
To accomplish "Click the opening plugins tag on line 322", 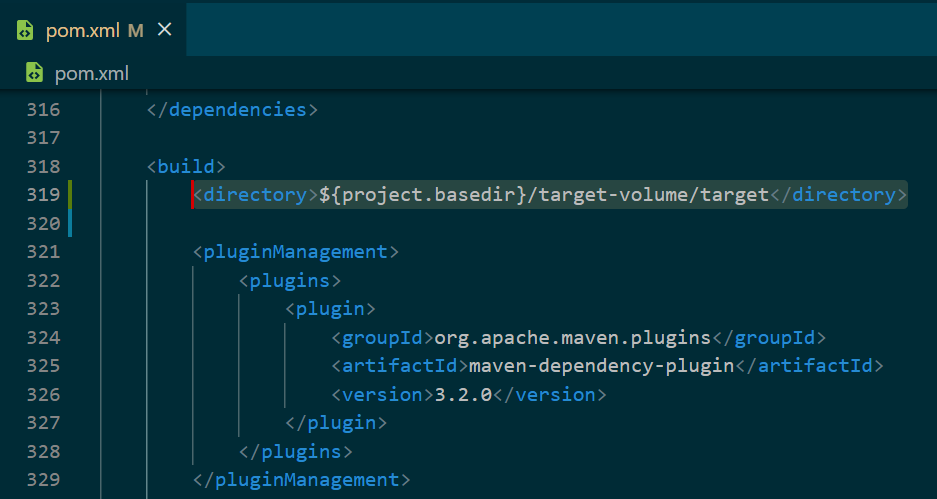I will [x=290, y=280].
